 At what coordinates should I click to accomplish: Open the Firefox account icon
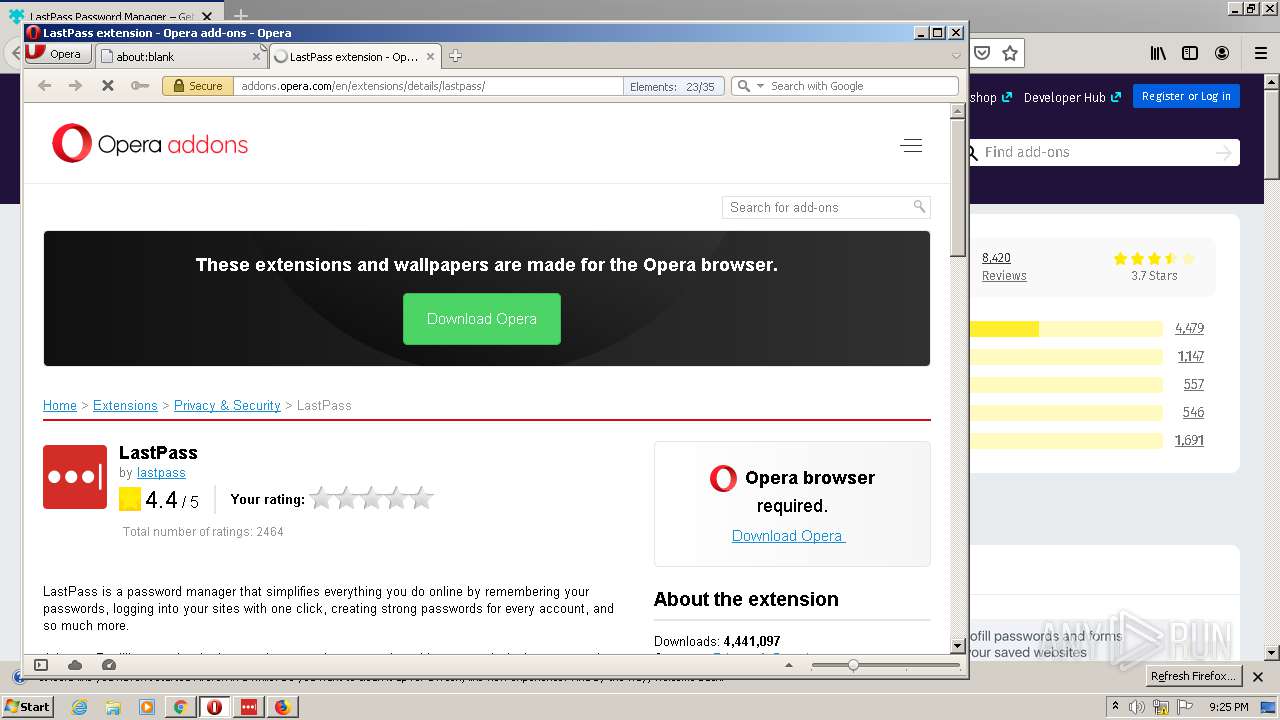(1222, 53)
